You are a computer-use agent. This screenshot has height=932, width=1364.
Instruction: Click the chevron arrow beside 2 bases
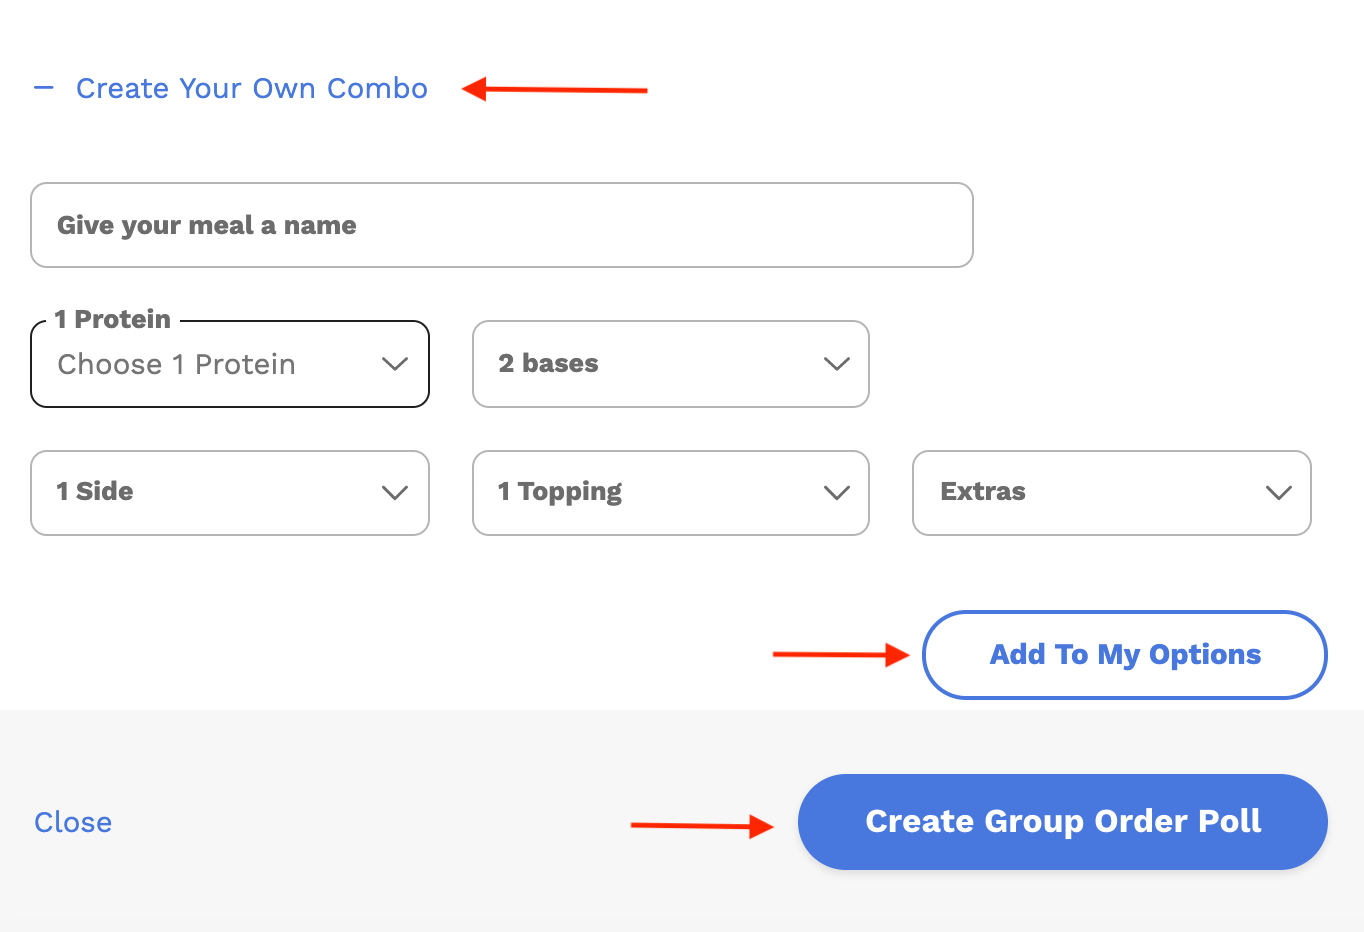(x=836, y=364)
